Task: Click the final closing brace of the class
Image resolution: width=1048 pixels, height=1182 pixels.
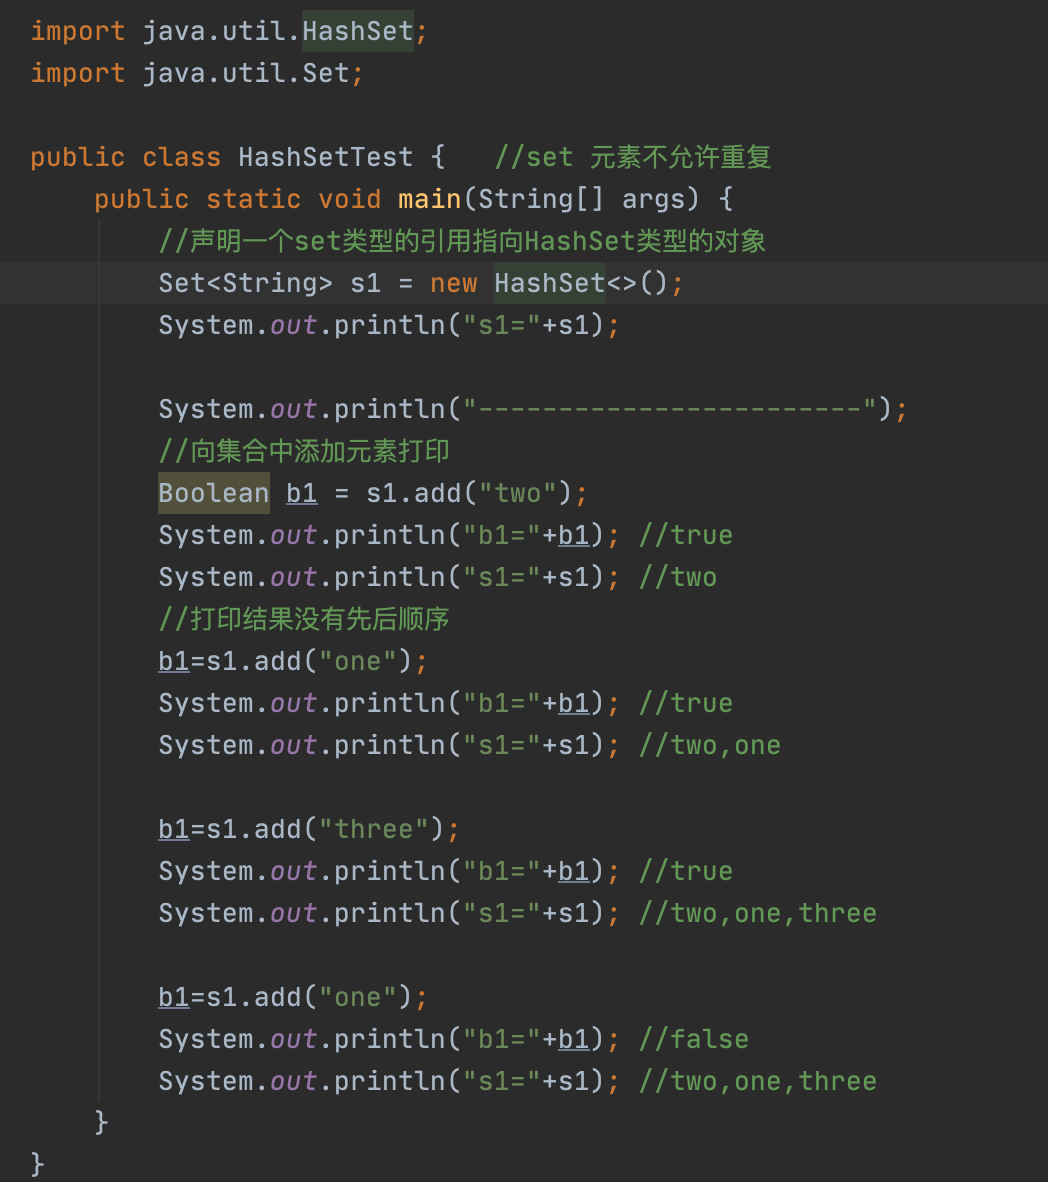Action: [38, 1164]
